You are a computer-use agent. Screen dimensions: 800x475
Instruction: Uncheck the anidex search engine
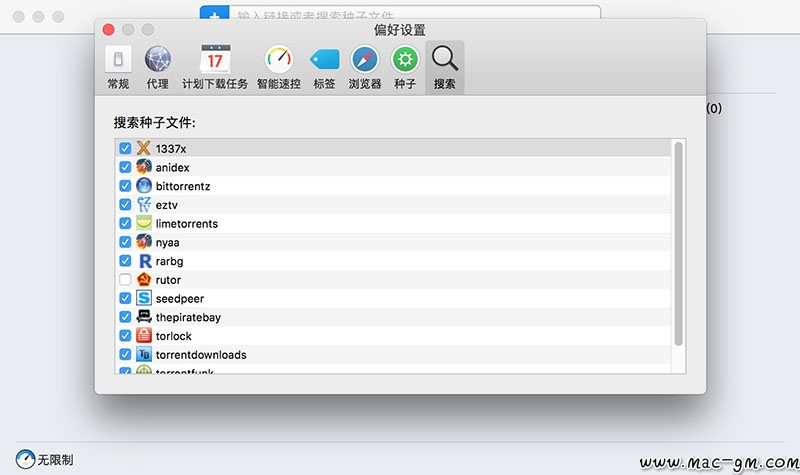tap(125, 167)
